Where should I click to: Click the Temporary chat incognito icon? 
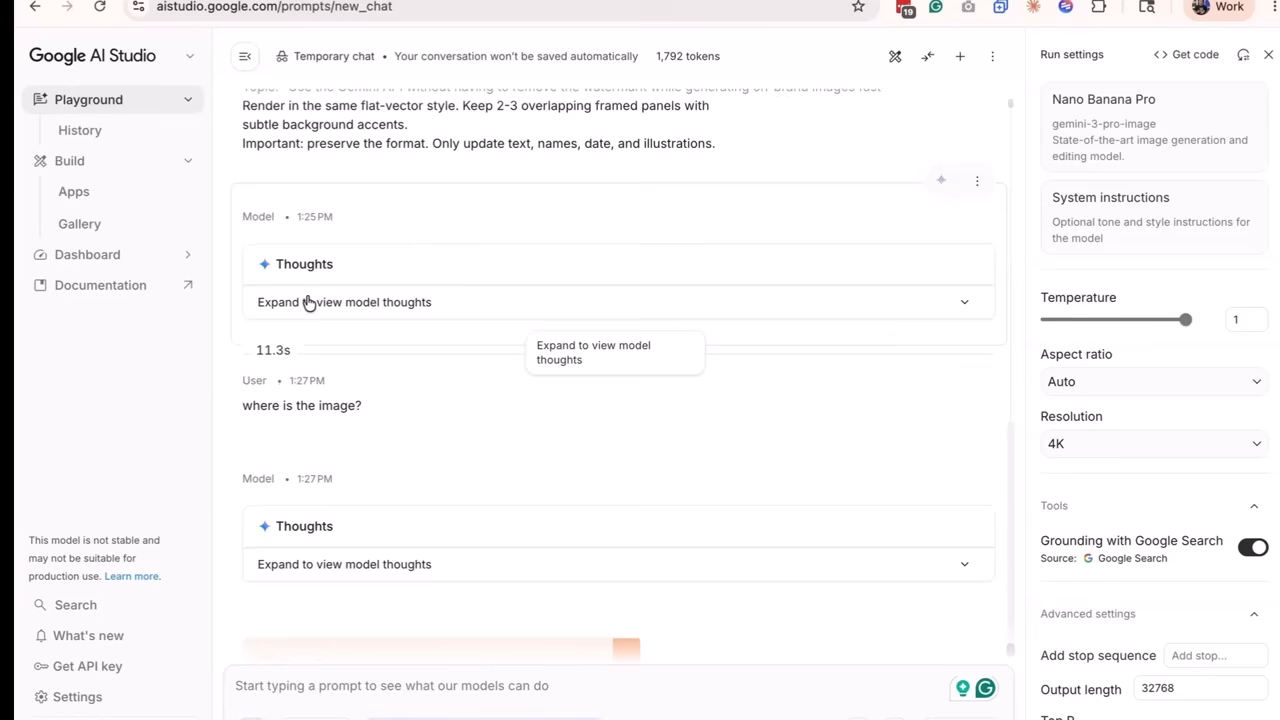(x=282, y=56)
